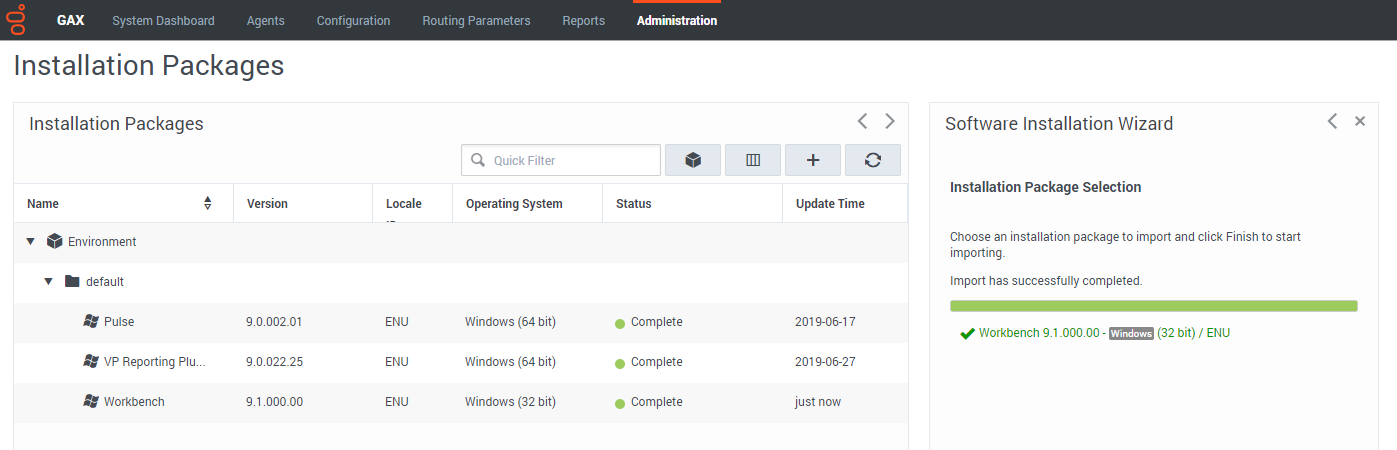Click the Windows badge in import result
This screenshot has height=450, width=1397.
tap(1131, 333)
